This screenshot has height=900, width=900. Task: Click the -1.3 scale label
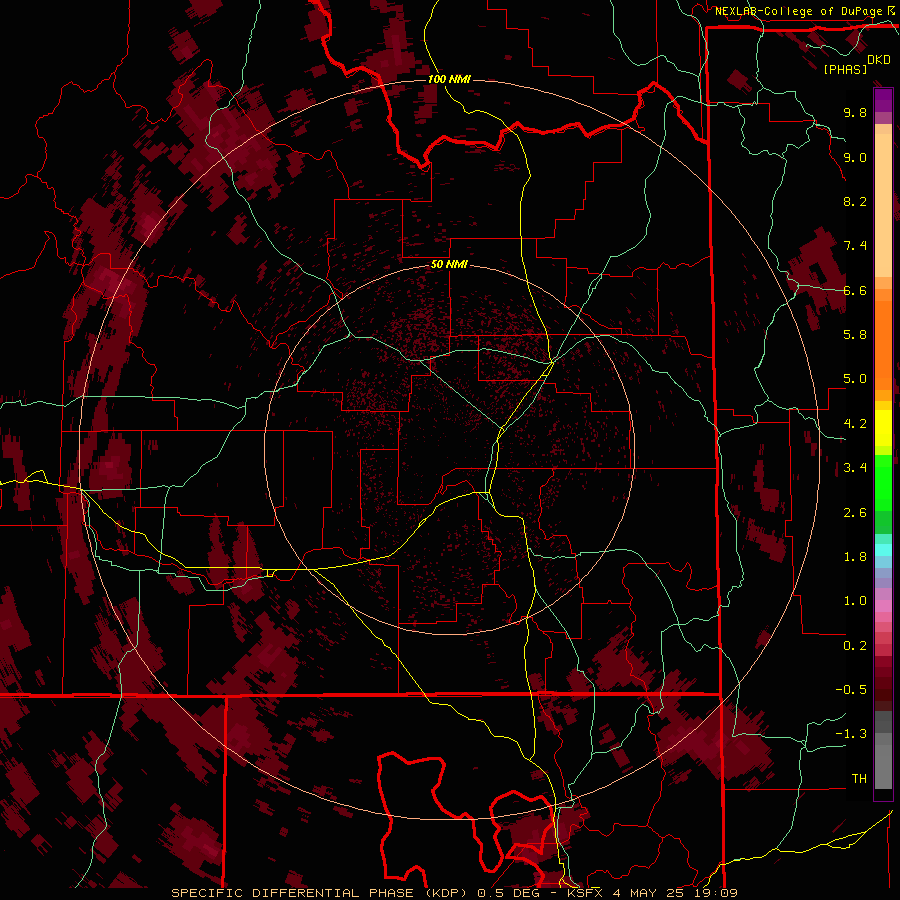[x=851, y=734]
